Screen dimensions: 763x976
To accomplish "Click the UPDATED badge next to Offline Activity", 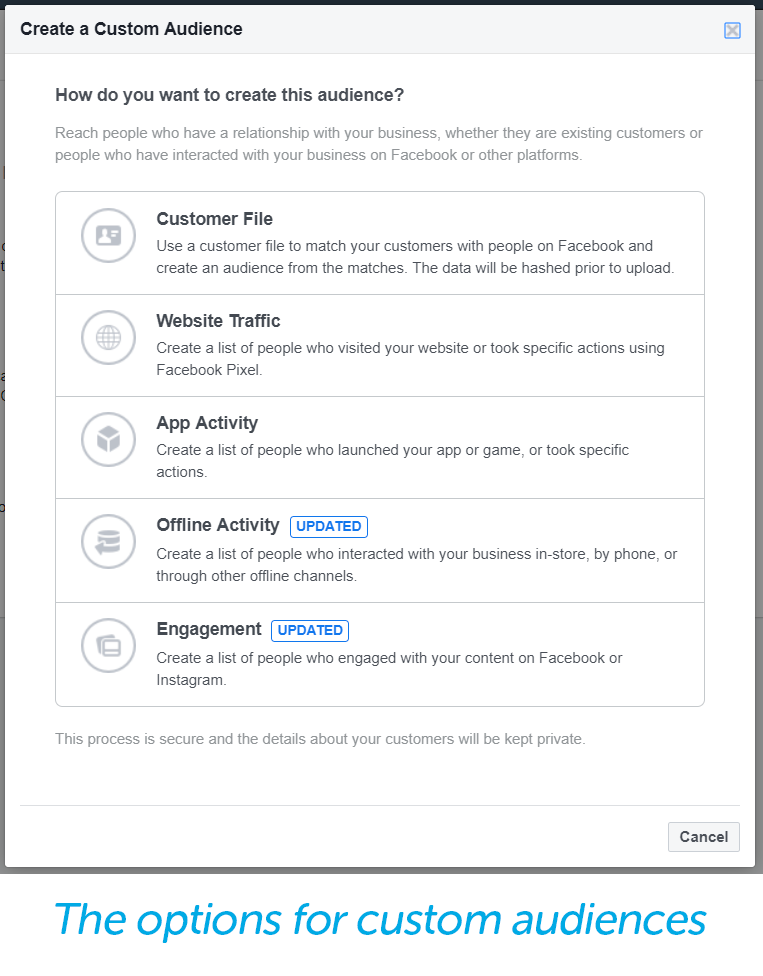I will point(329,526).
